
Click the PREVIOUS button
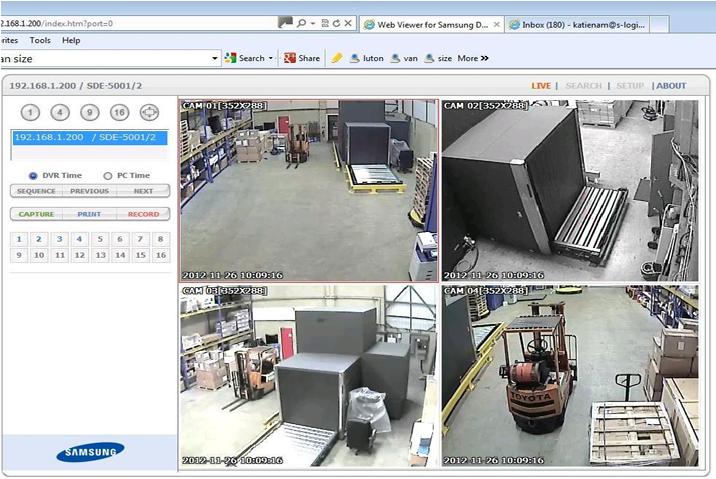pyautogui.click(x=90, y=191)
